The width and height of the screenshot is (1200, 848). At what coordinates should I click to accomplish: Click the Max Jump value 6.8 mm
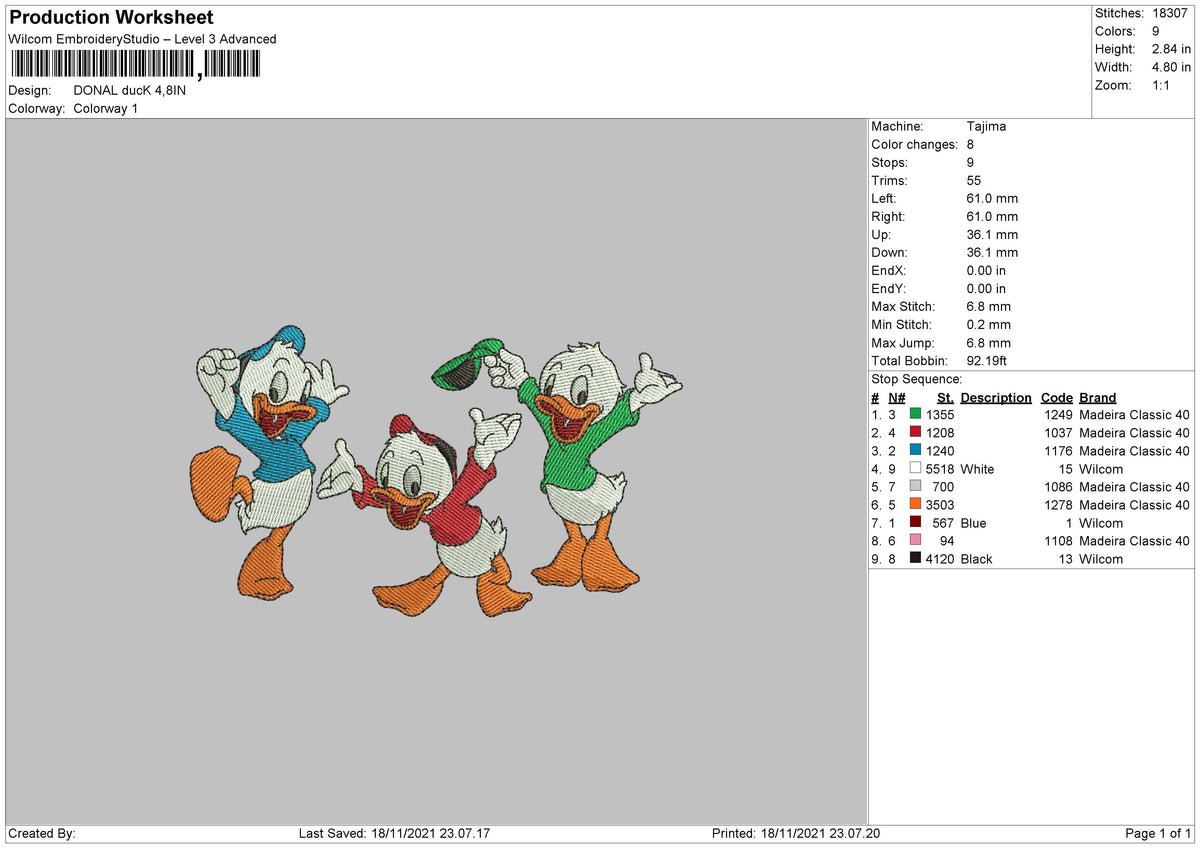(x=989, y=342)
